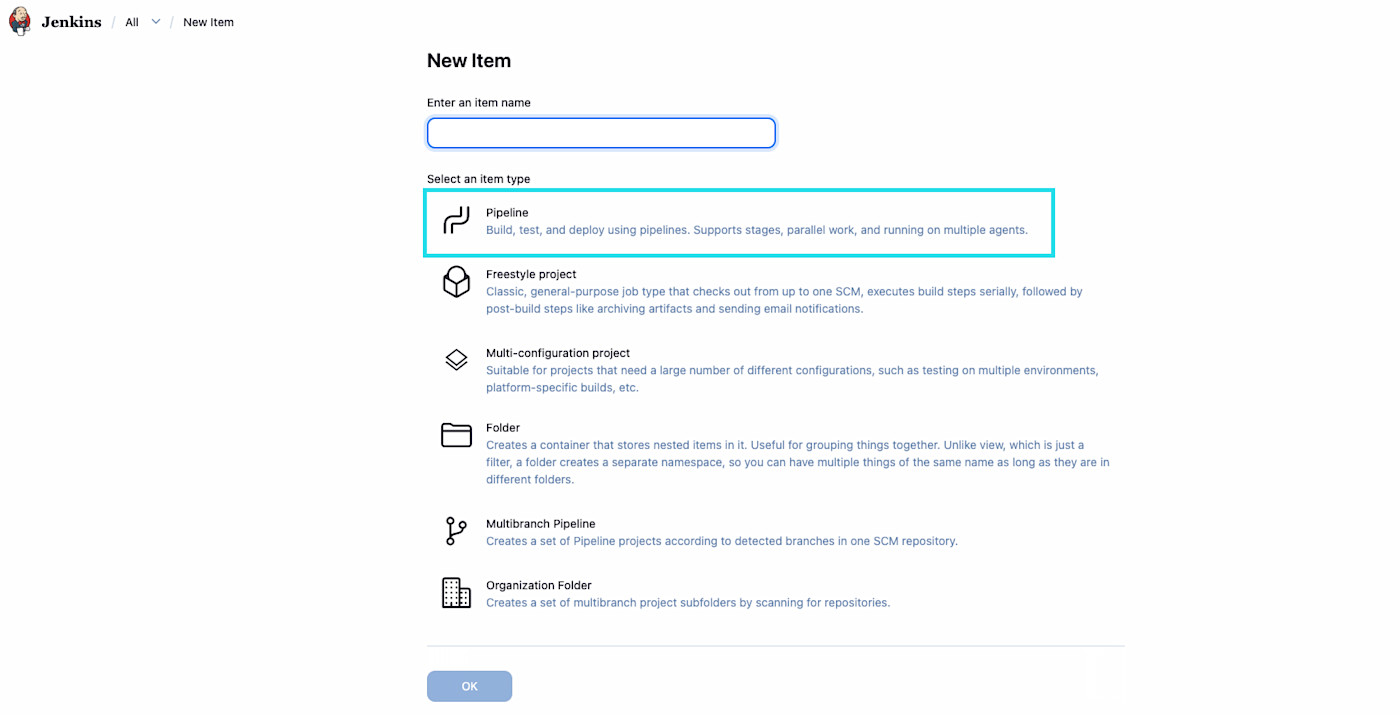Click the Jenkins butler logo
The height and width of the screenshot is (715, 1400).
point(20,21)
